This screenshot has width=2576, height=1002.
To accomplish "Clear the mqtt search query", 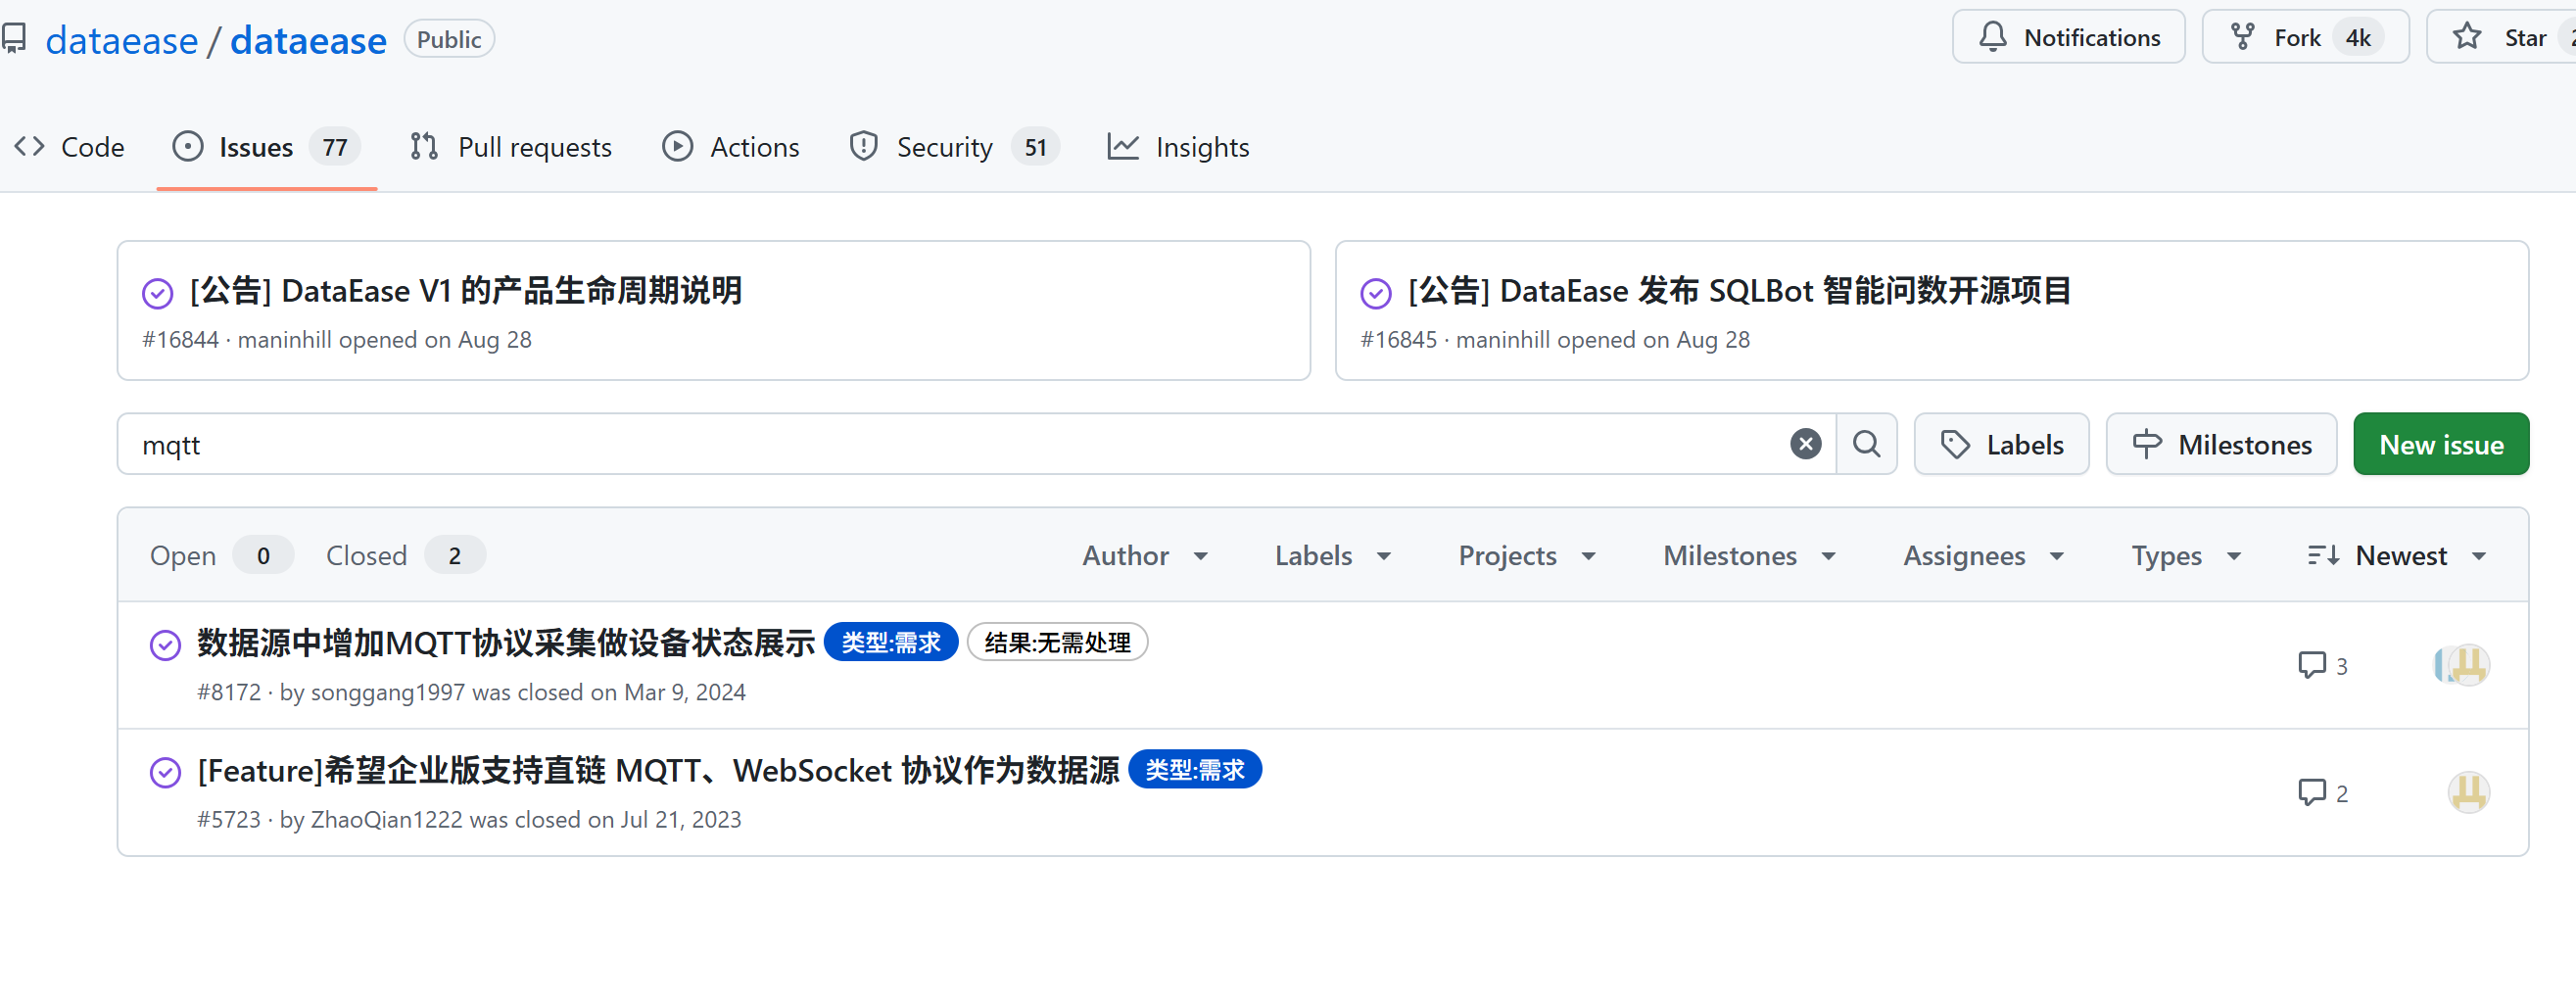I will click(1805, 444).
